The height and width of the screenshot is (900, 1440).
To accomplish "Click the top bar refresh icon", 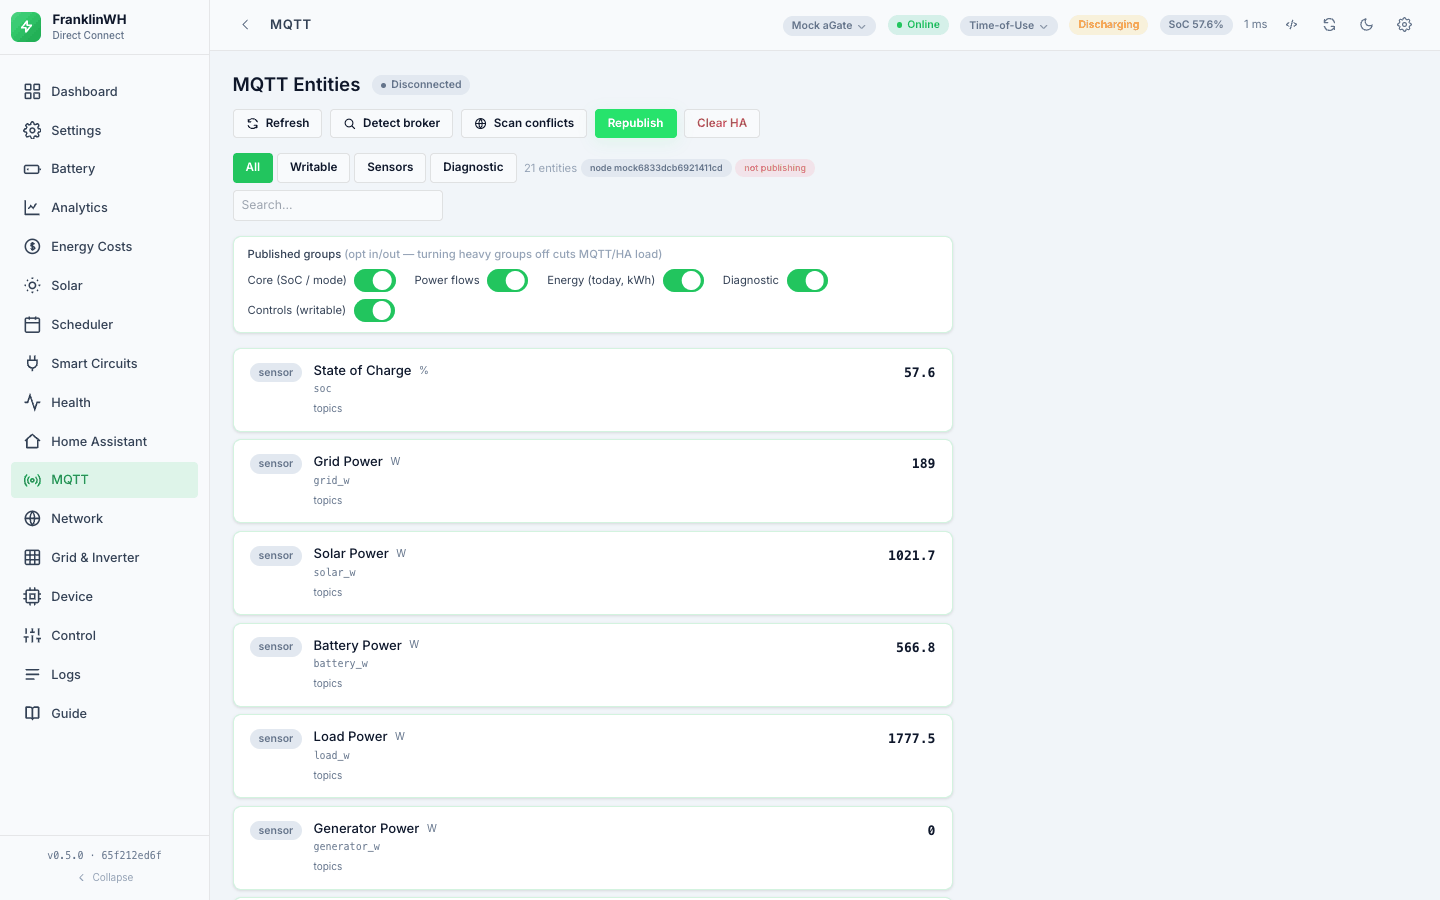I will (1329, 25).
